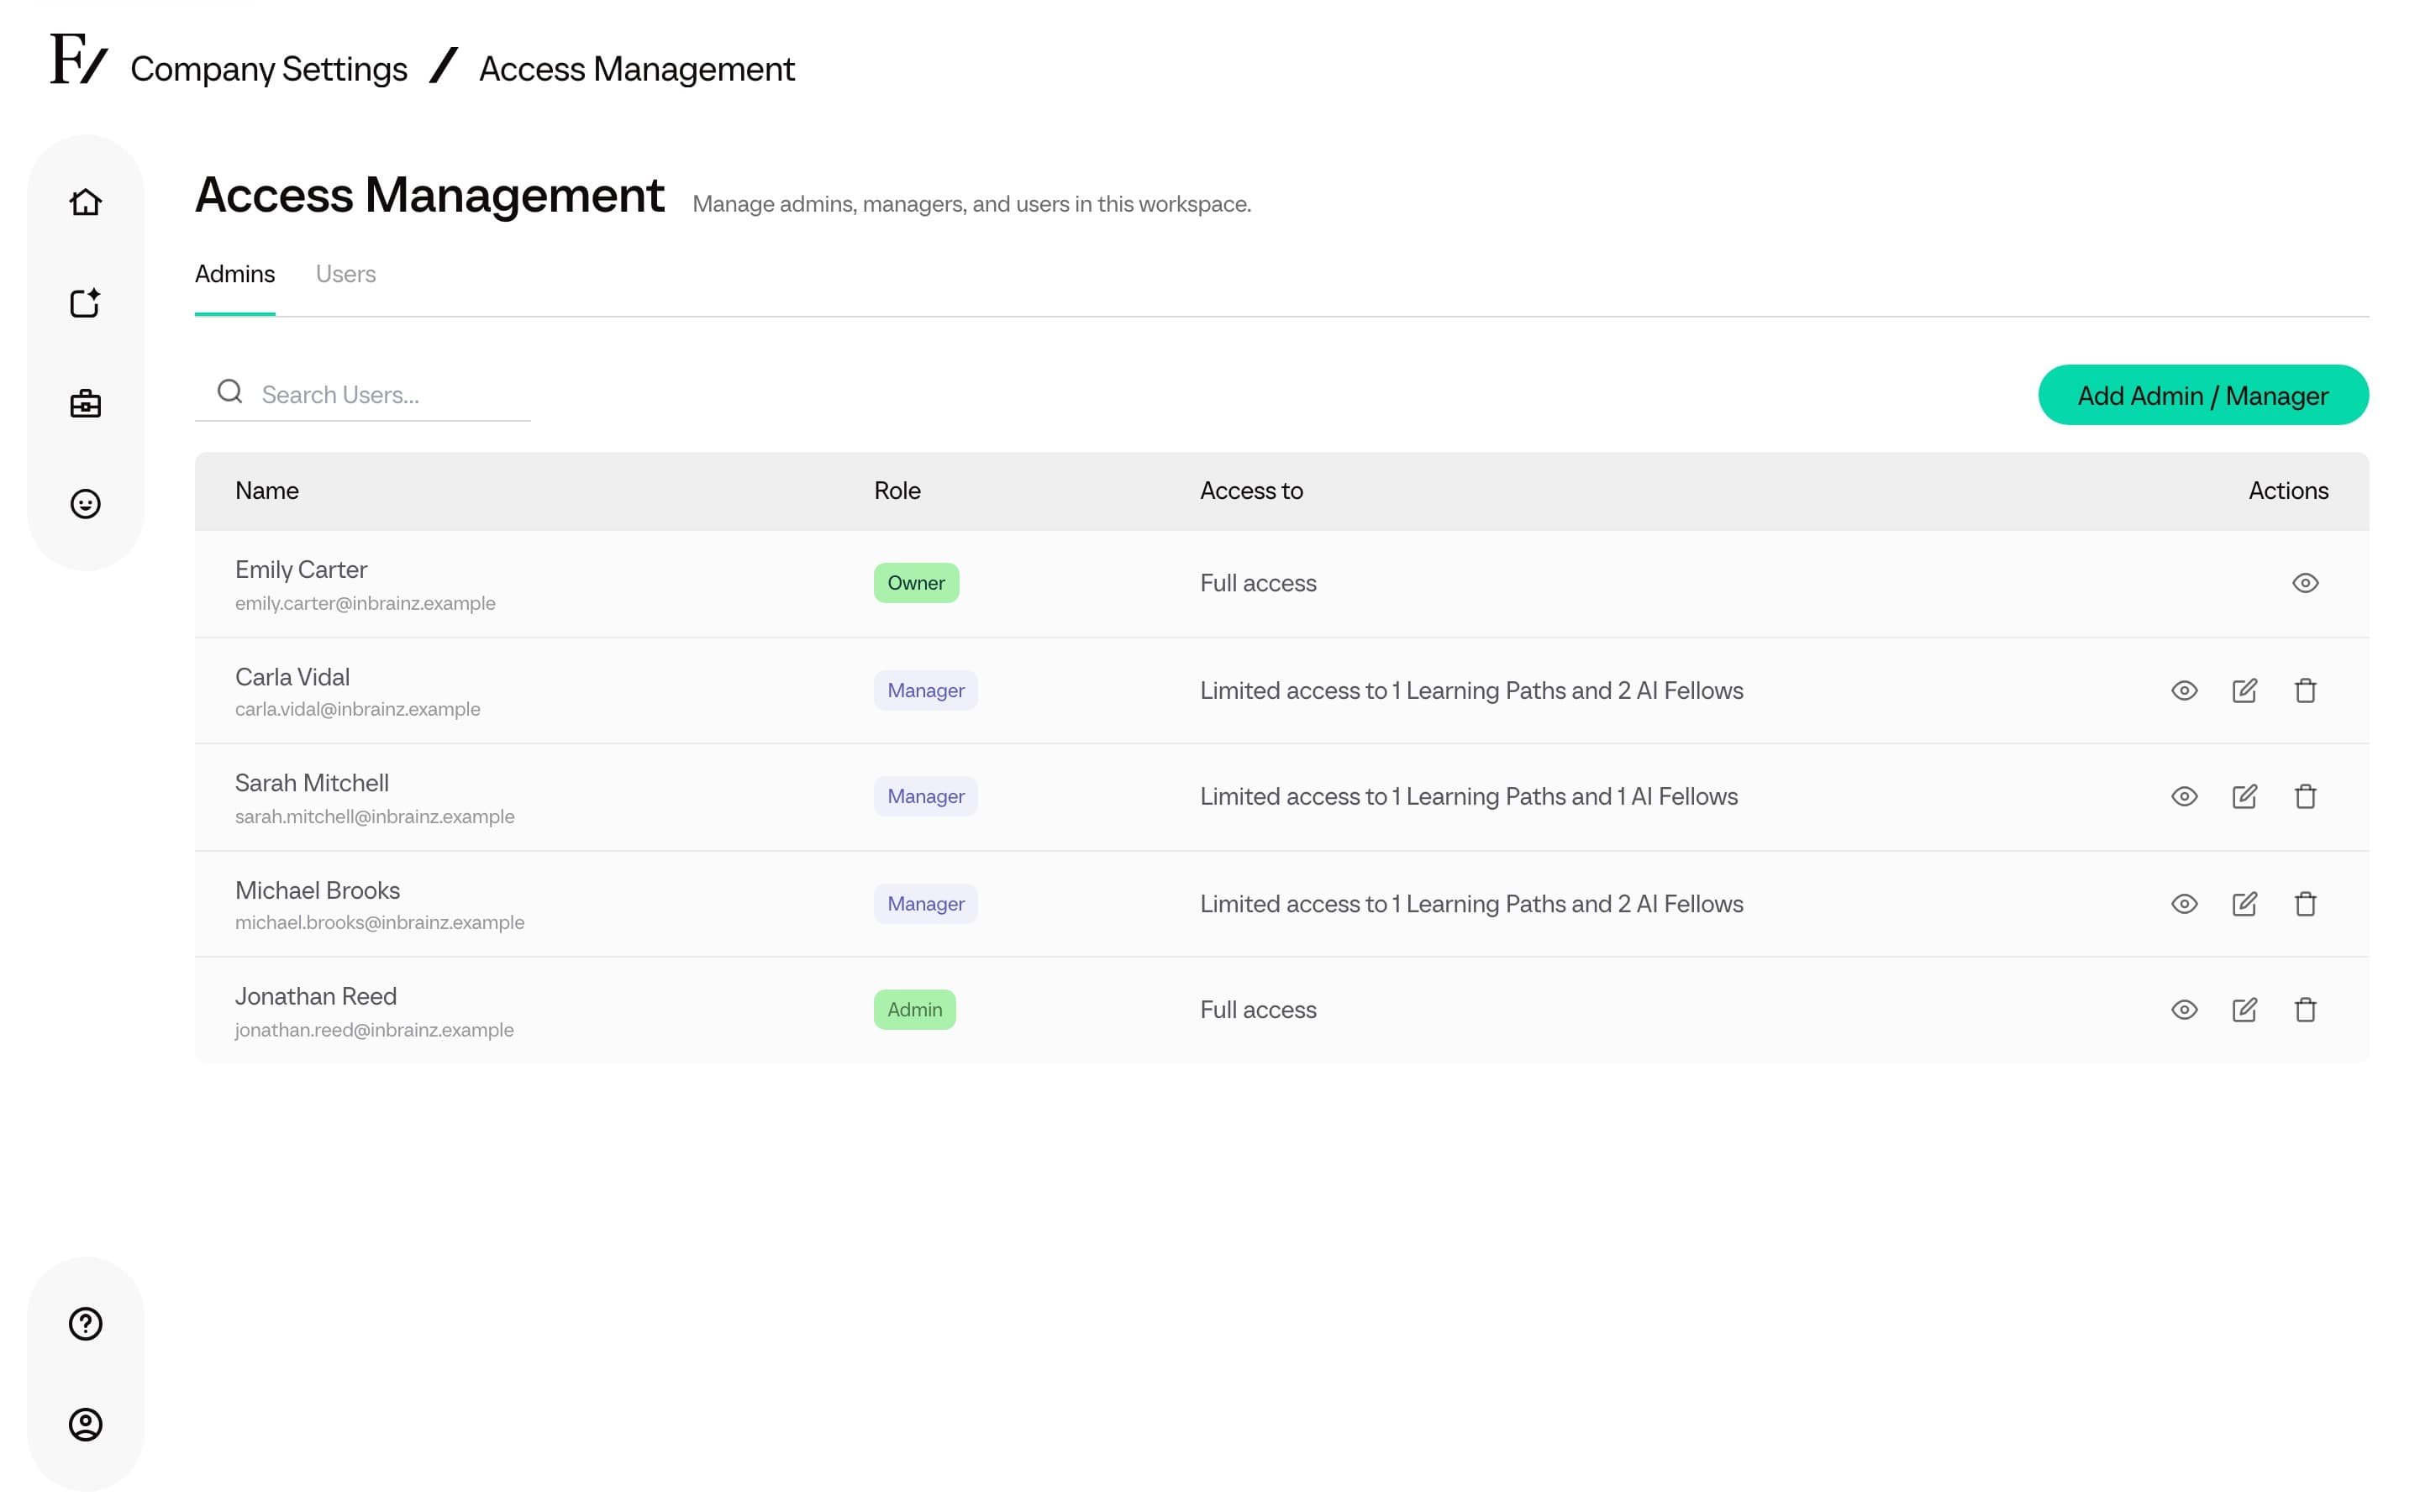This screenshot has width=2420, height=1512.
Task: Click the Admin role badge
Action: (915, 1010)
